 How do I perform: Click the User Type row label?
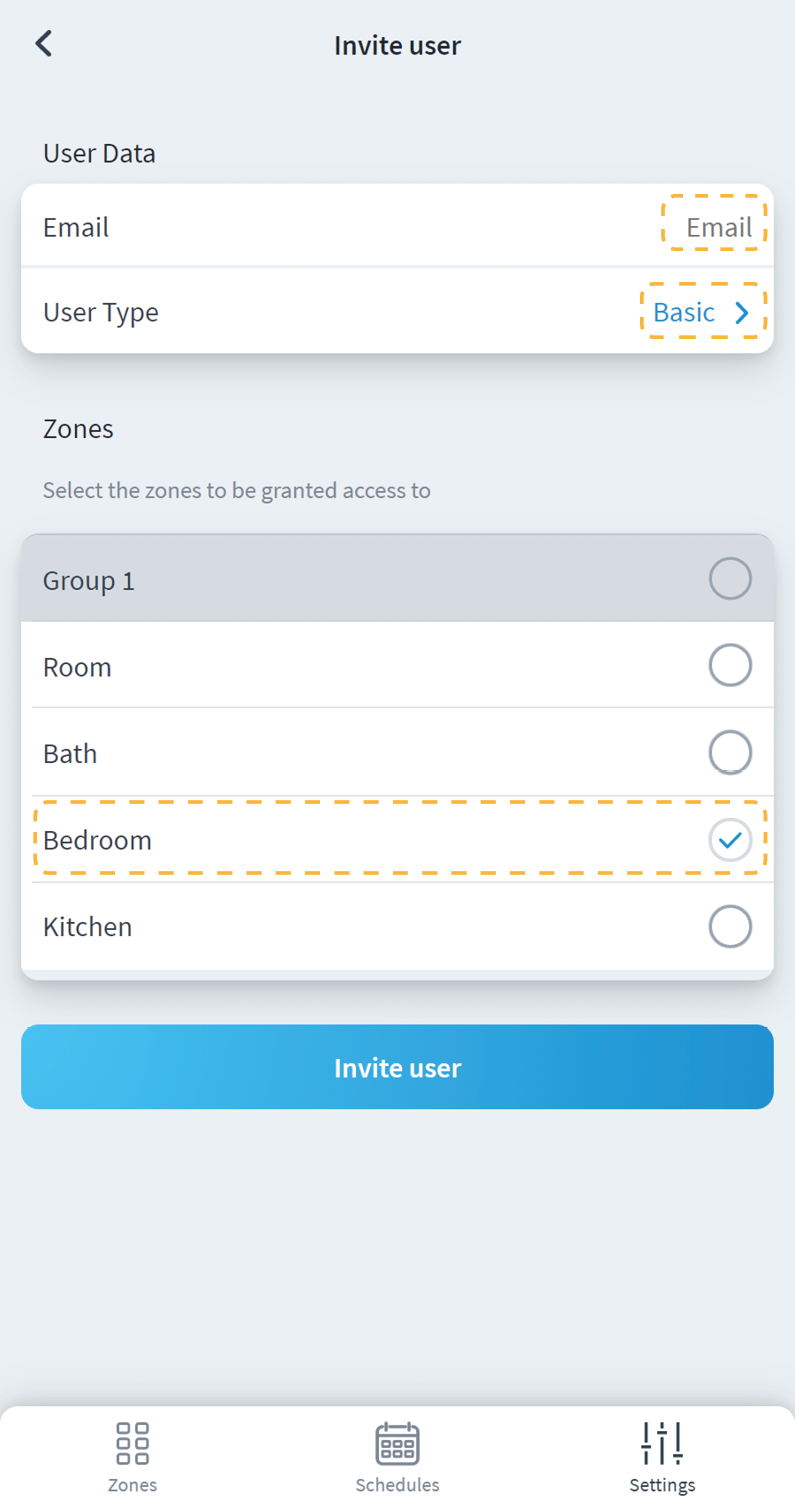(x=101, y=313)
